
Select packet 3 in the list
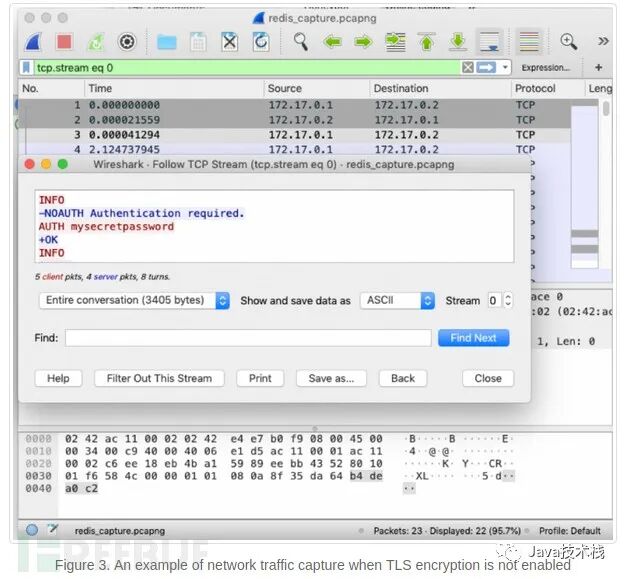(x=294, y=135)
